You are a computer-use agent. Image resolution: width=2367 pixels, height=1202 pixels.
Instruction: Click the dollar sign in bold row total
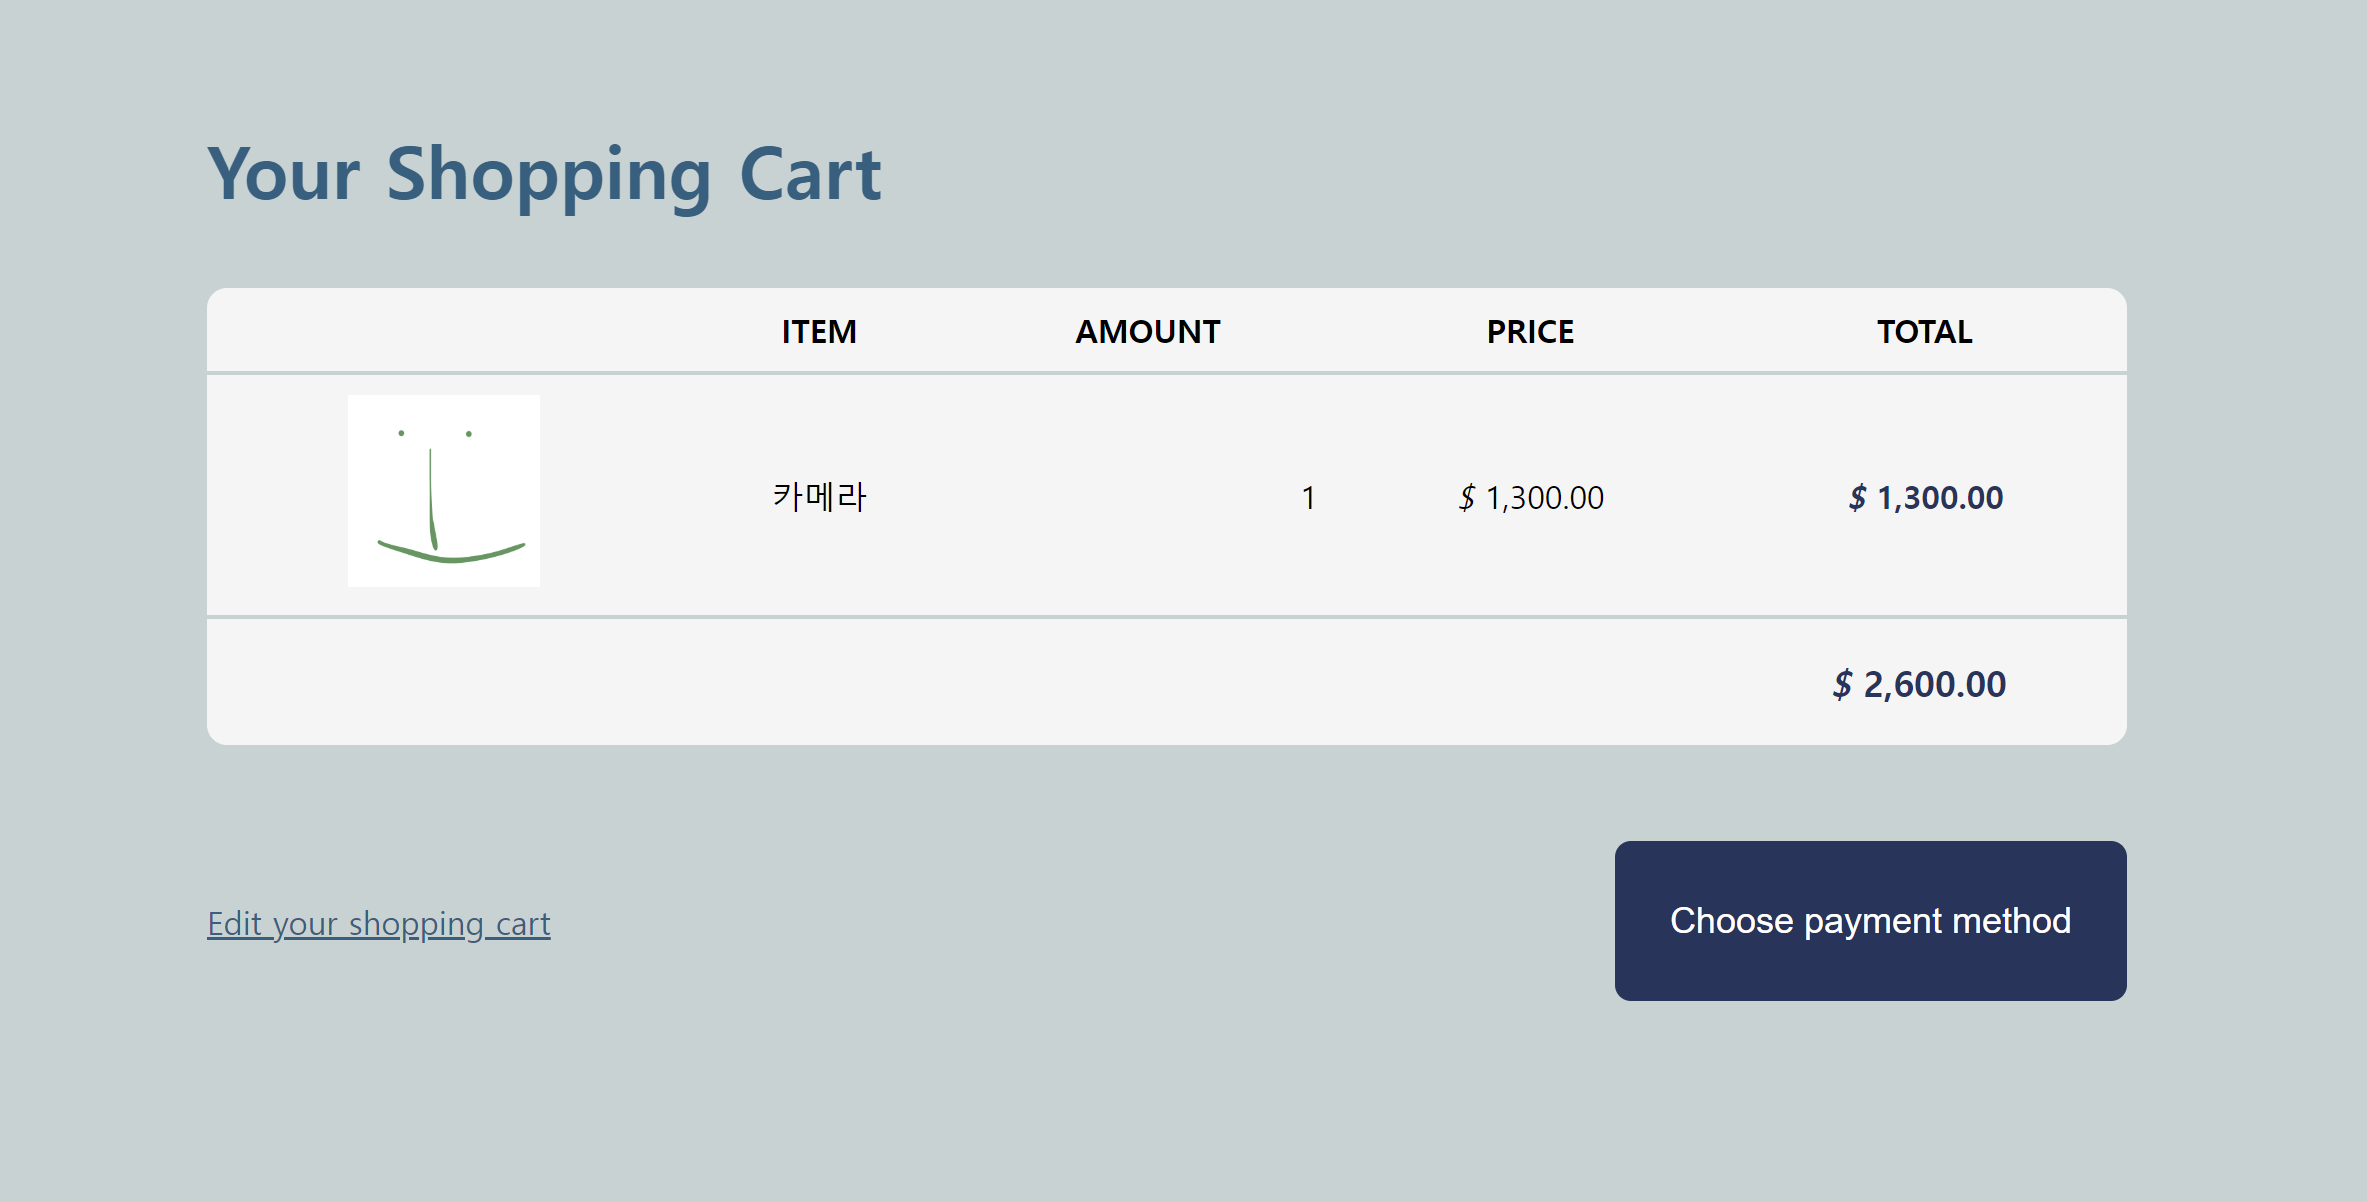[1857, 498]
